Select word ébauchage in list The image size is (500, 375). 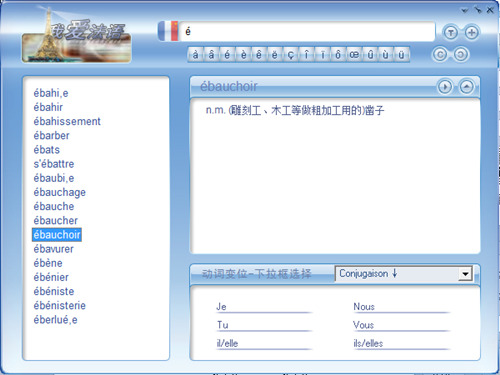[x=59, y=192]
